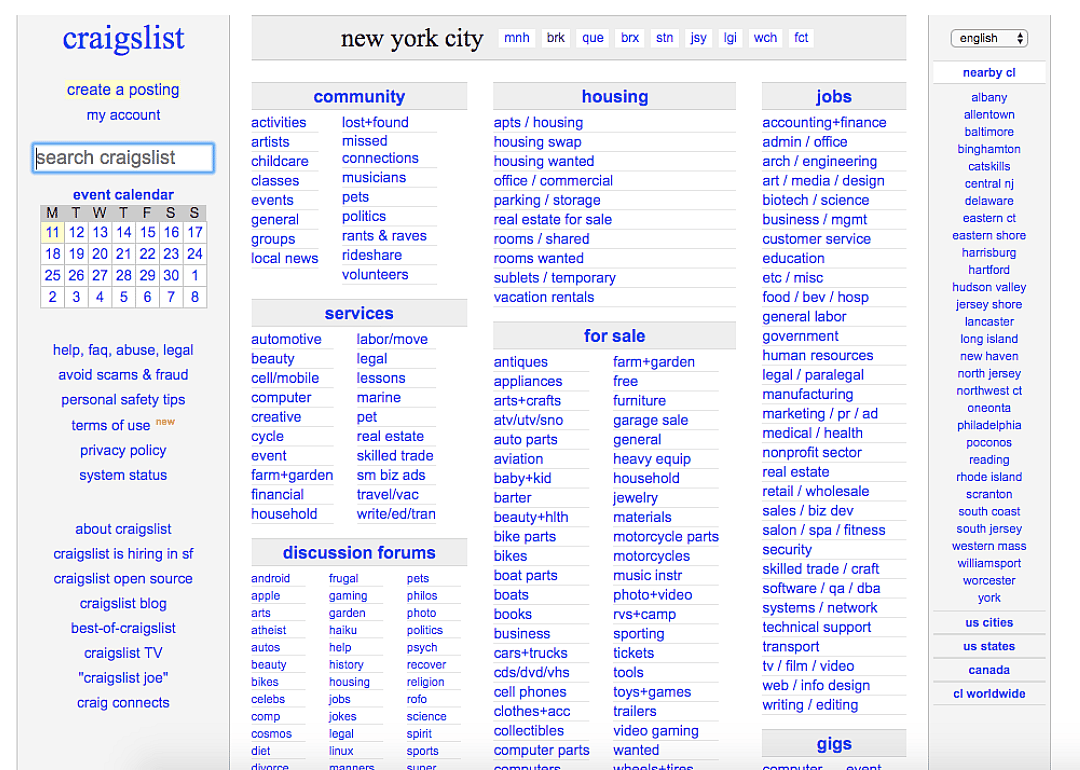Screen dimensions: 1080x770
Task: Open the philos discussion forum
Action: pos(422,596)
